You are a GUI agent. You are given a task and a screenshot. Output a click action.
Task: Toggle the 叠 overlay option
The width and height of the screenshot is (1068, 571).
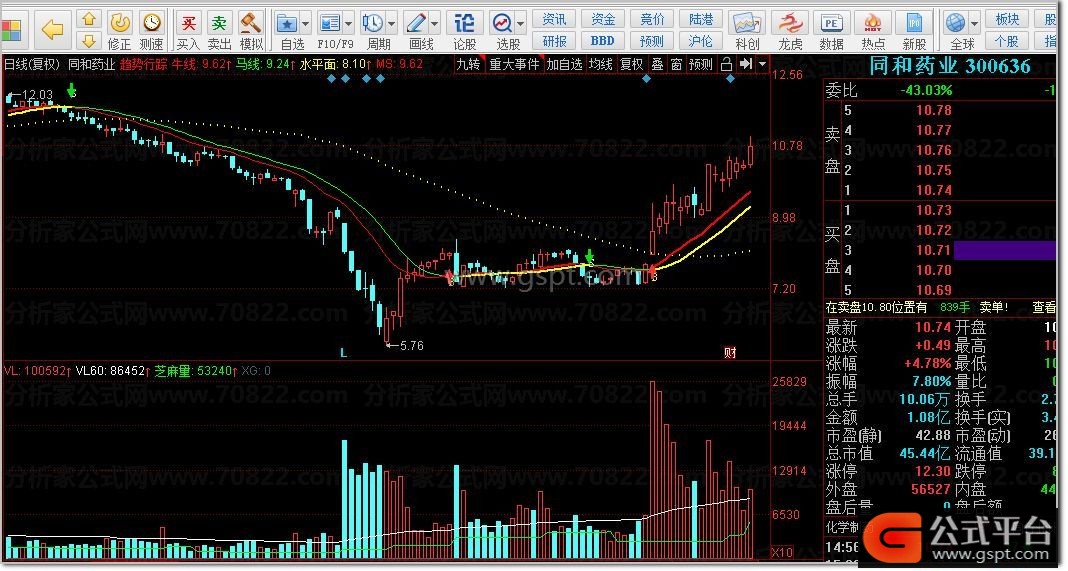[657, 65]
